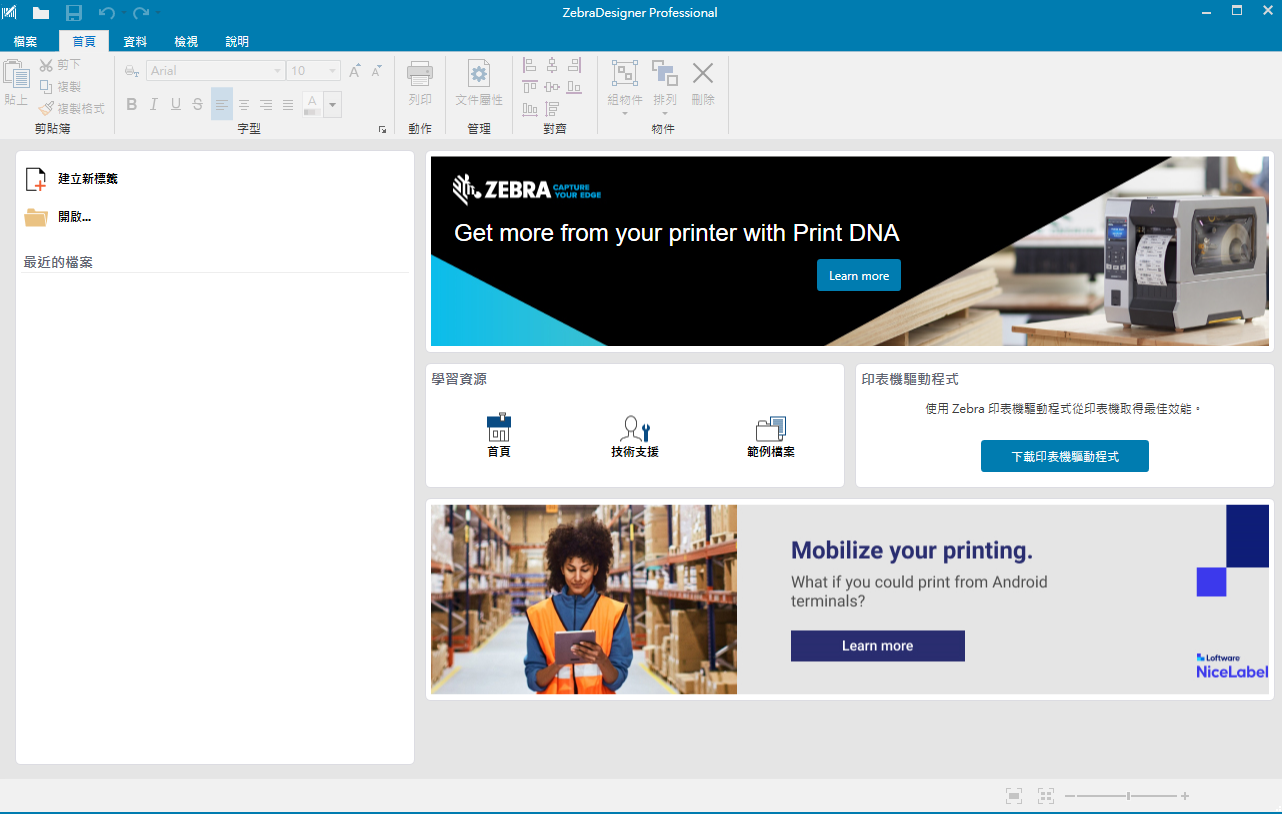Expand the Arial font name dropdown
Screen dimensions: 1282x814
[x=277, y=71]
